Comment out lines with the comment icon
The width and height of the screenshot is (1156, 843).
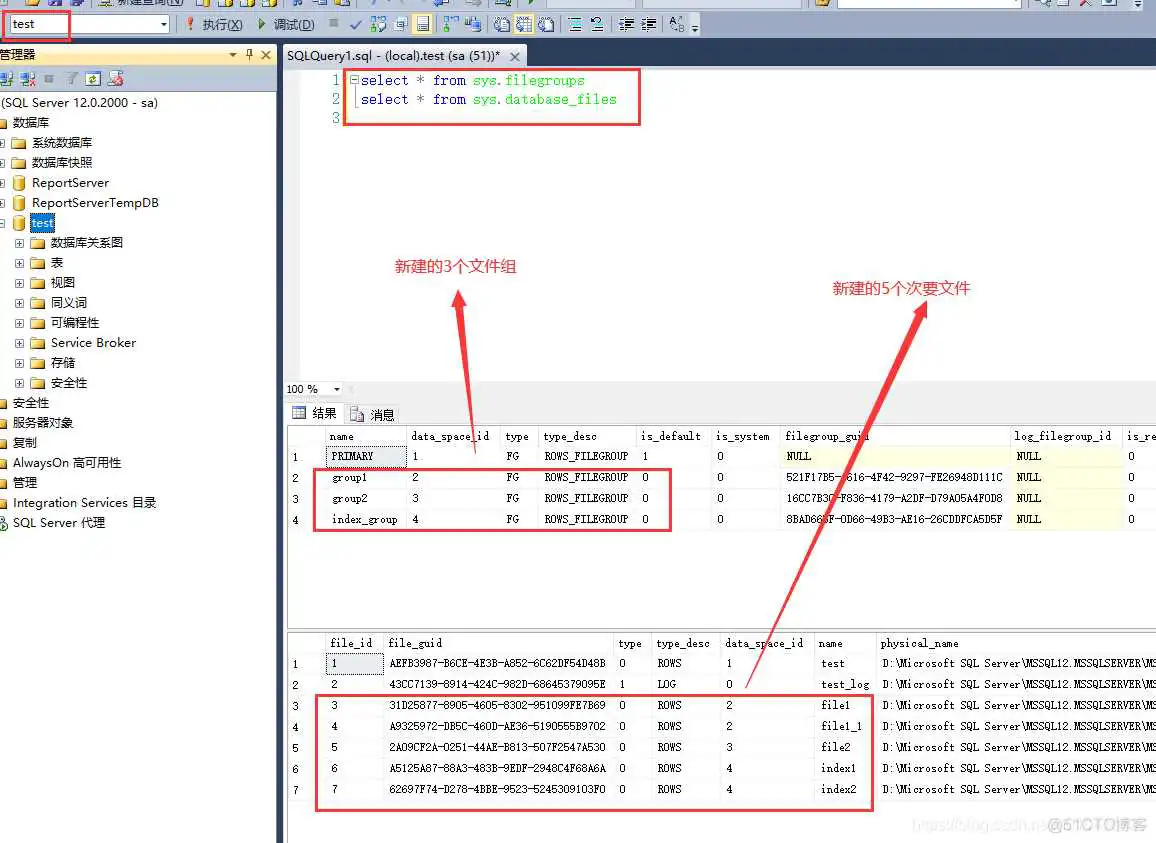click(x=573, y=23)
